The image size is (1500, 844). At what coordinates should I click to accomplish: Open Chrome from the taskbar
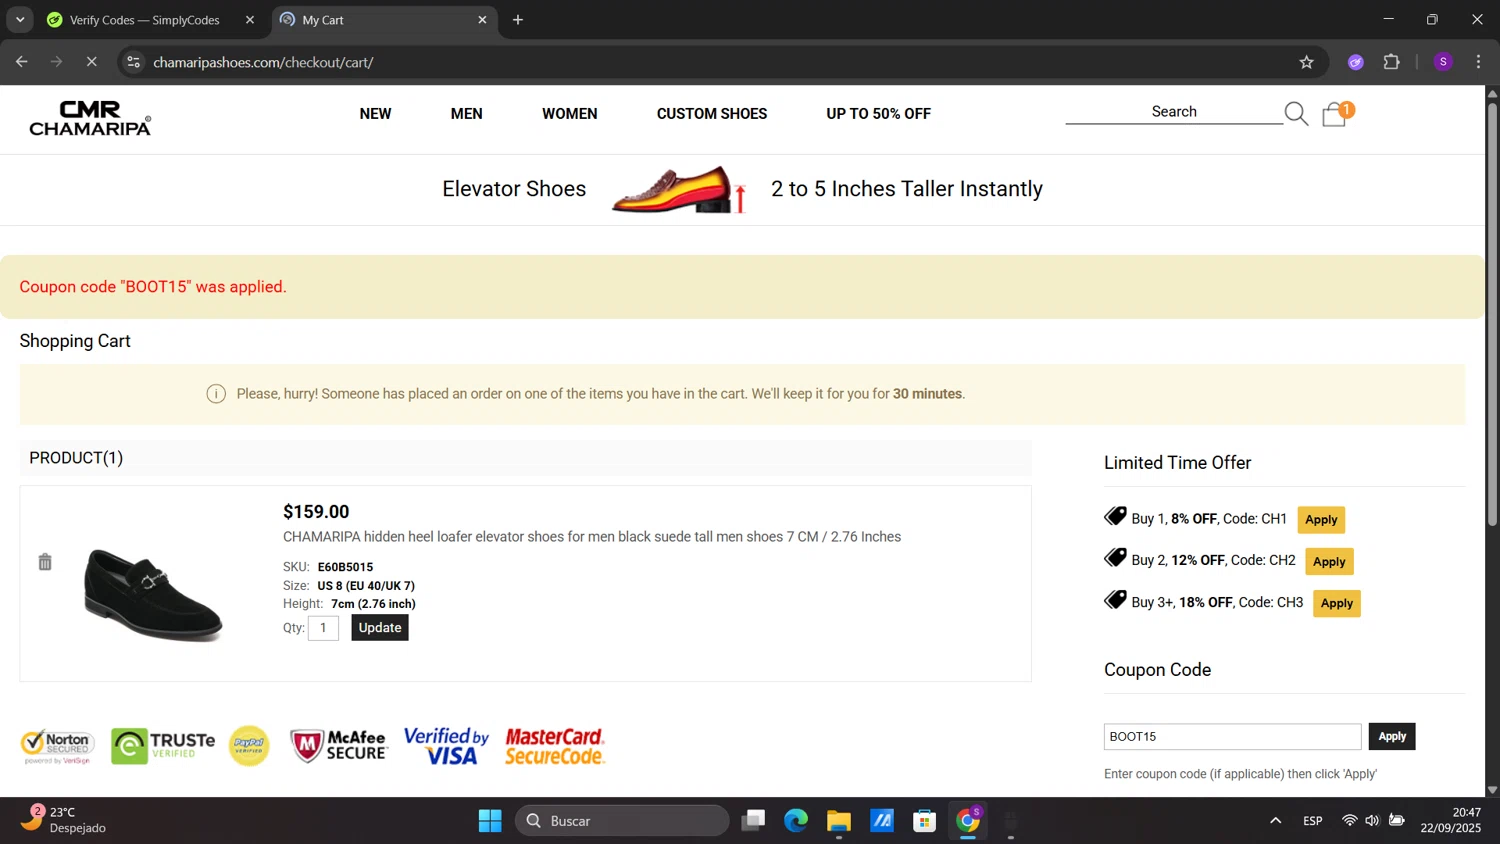coord(968,821)
